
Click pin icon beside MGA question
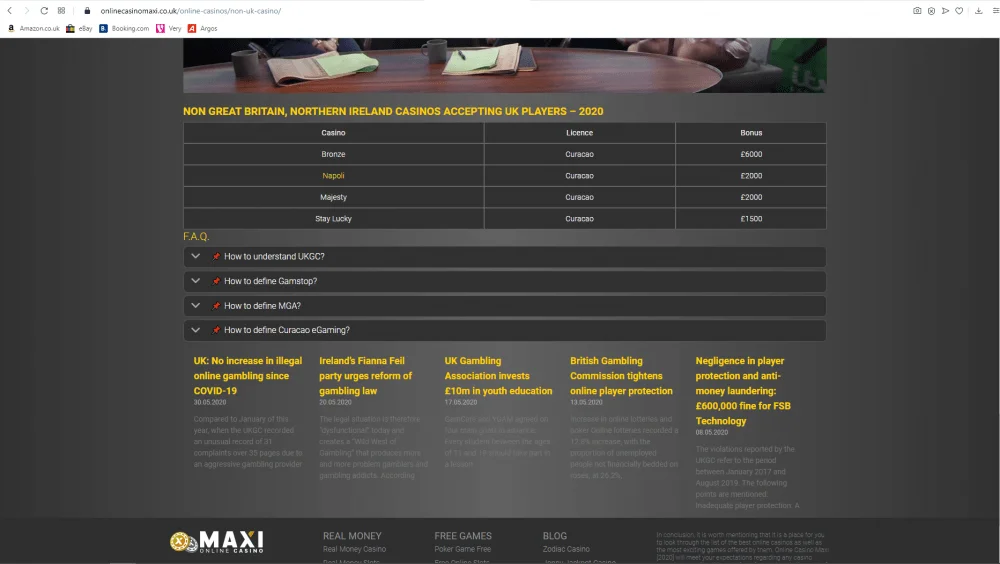216,306
